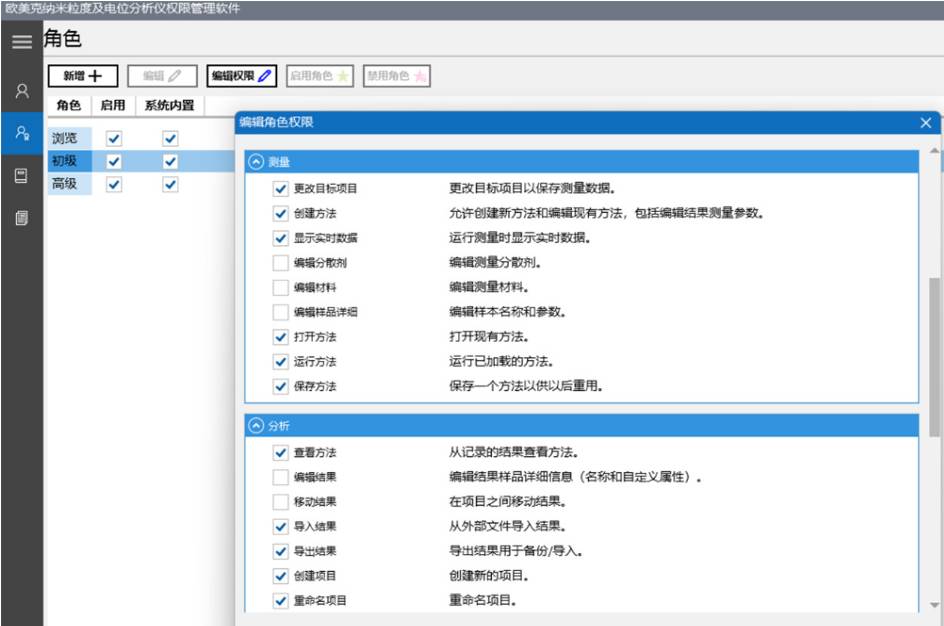Screen dimensions: 944x626
Task: Enable the 编辑样品详细 permission
Action: click(281, 312)
